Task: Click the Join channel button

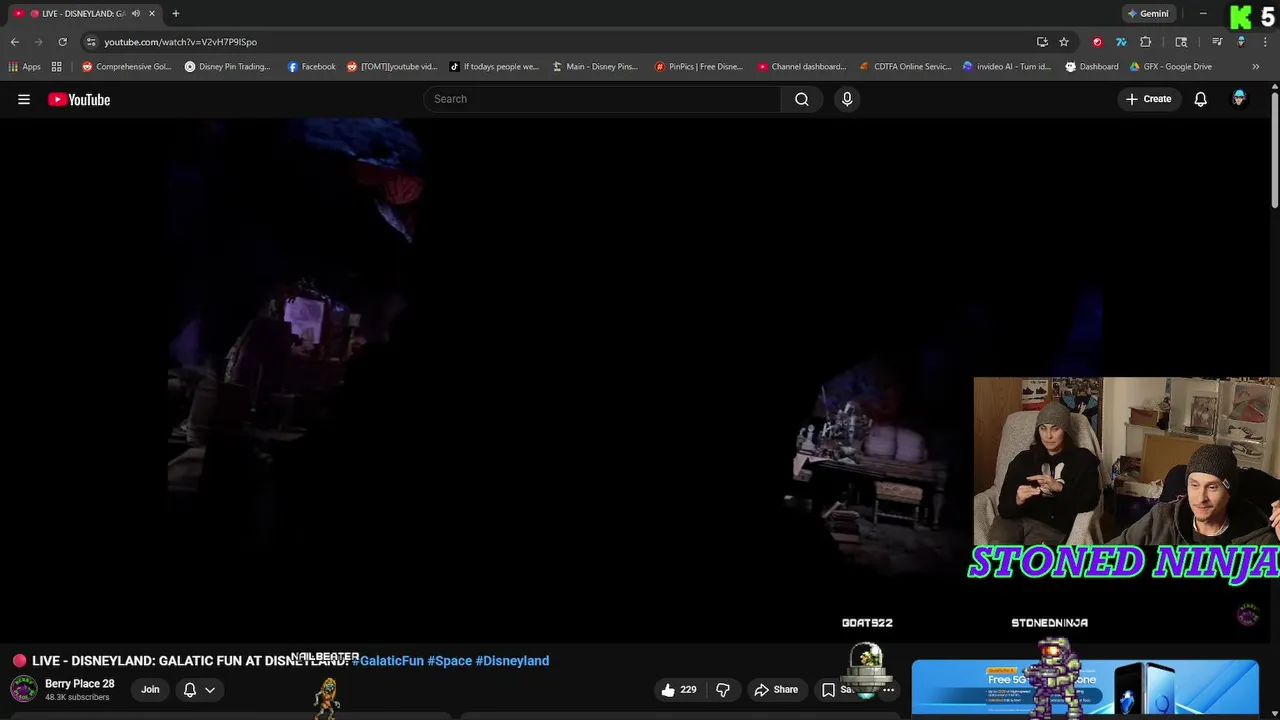Action: click(150, 689)
